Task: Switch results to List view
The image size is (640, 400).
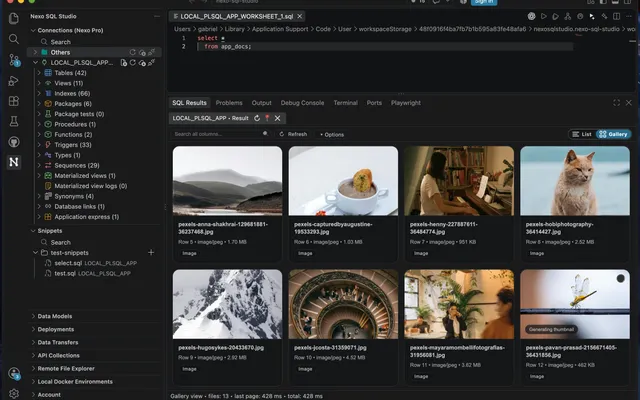Action: pos(582,134)
